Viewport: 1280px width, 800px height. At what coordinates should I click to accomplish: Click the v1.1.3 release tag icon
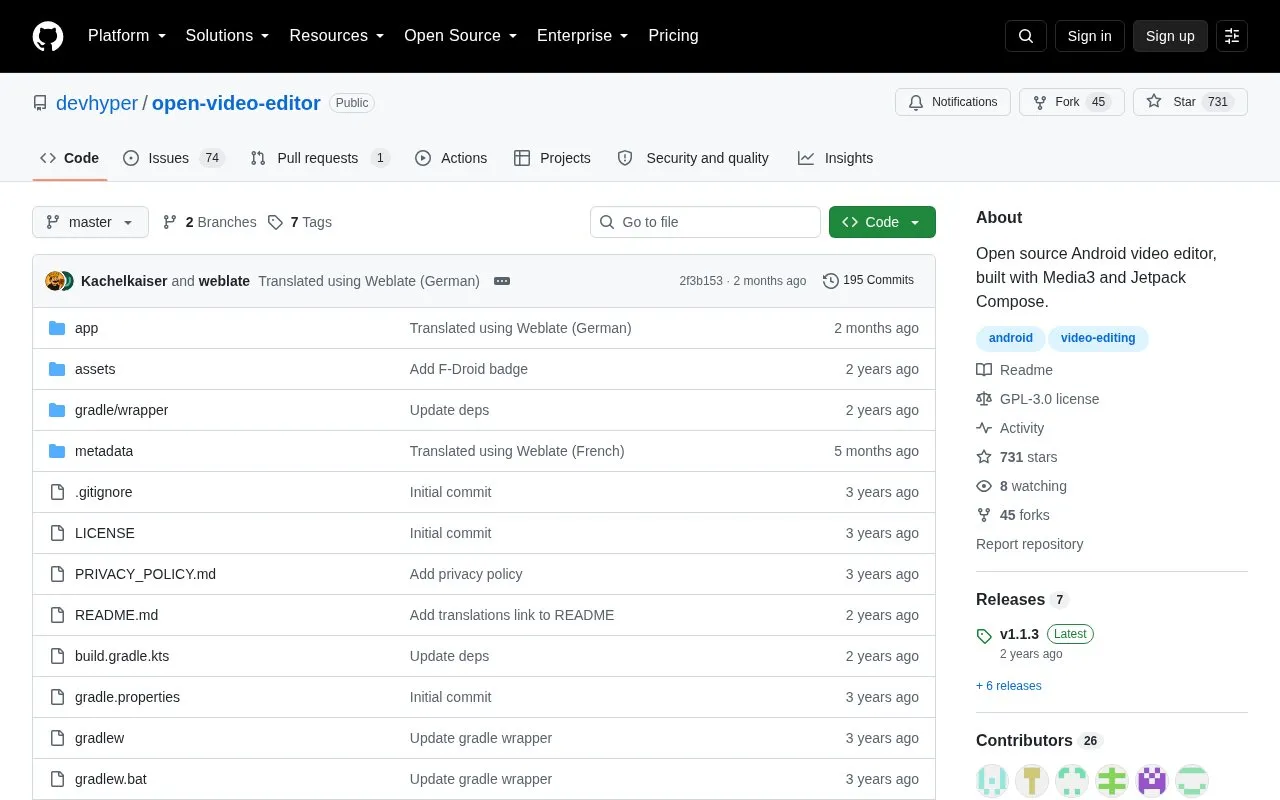(x=984, y=636)
